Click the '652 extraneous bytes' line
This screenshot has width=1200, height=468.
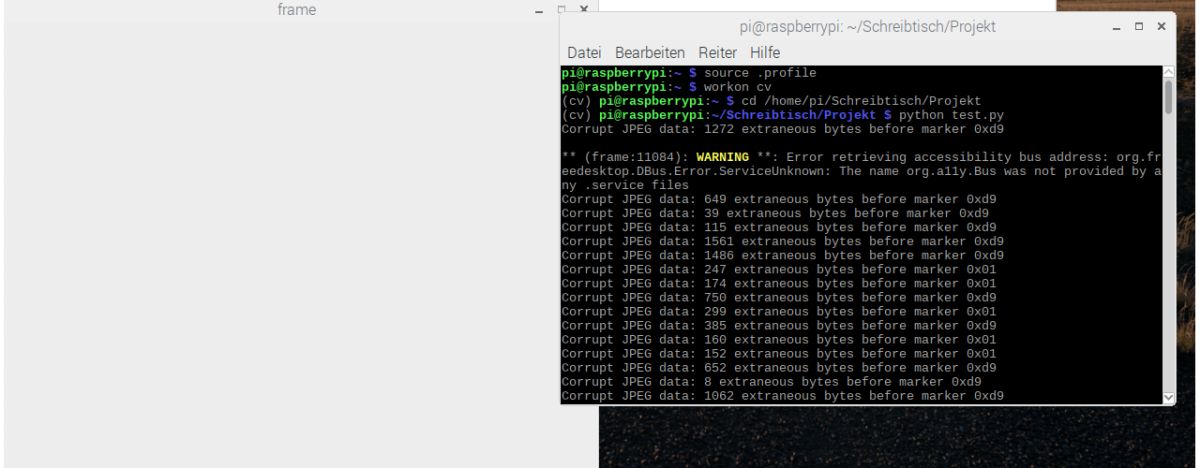(x=779, y=367)
